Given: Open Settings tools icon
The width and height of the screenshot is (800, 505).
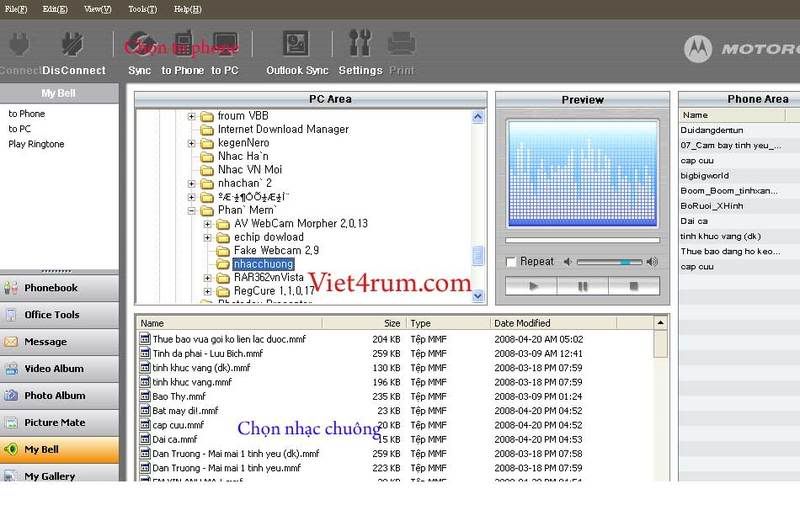Looking at the screenshot, I should pos(360,43).
